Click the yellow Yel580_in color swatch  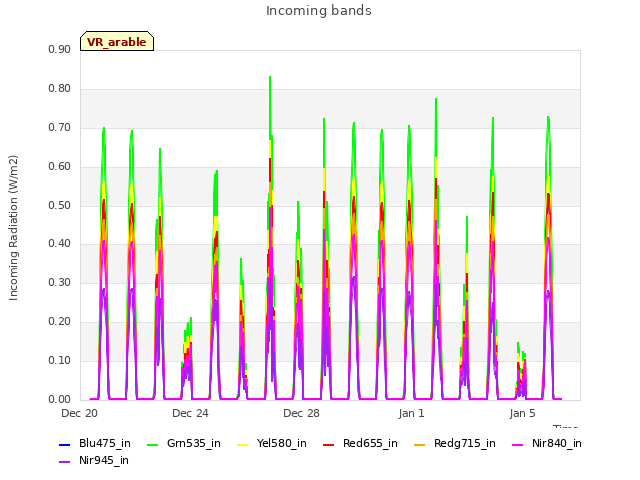pos(242,444)
